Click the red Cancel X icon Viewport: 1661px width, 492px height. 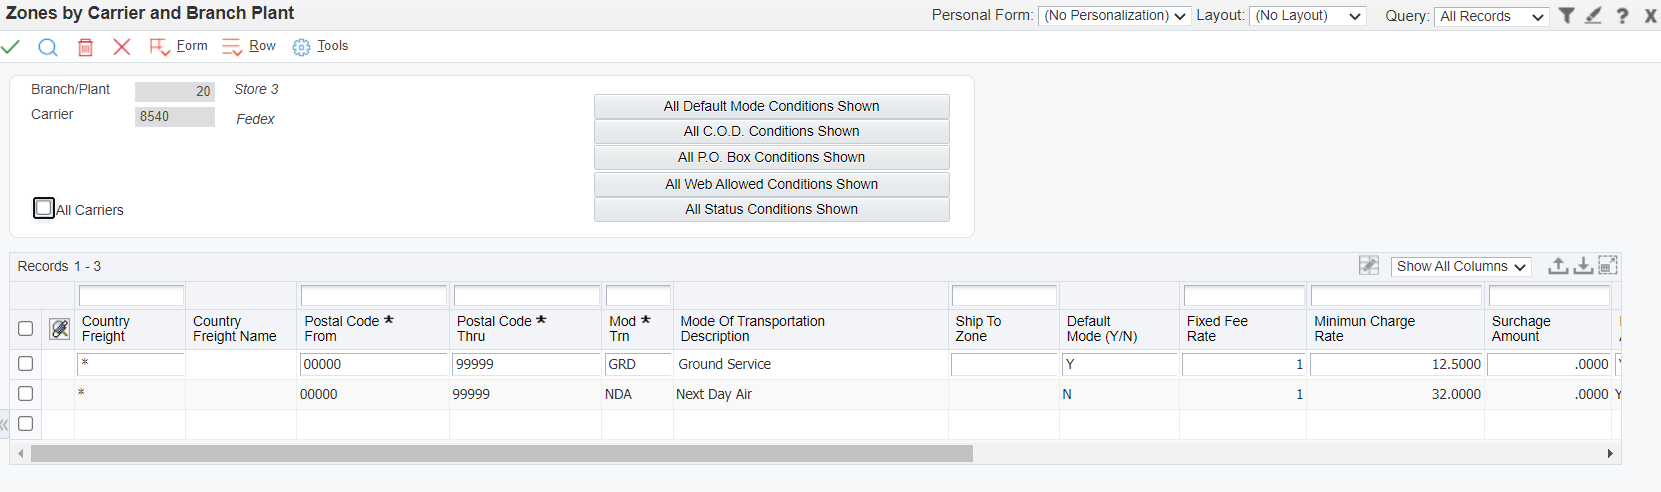click(122, 47)
